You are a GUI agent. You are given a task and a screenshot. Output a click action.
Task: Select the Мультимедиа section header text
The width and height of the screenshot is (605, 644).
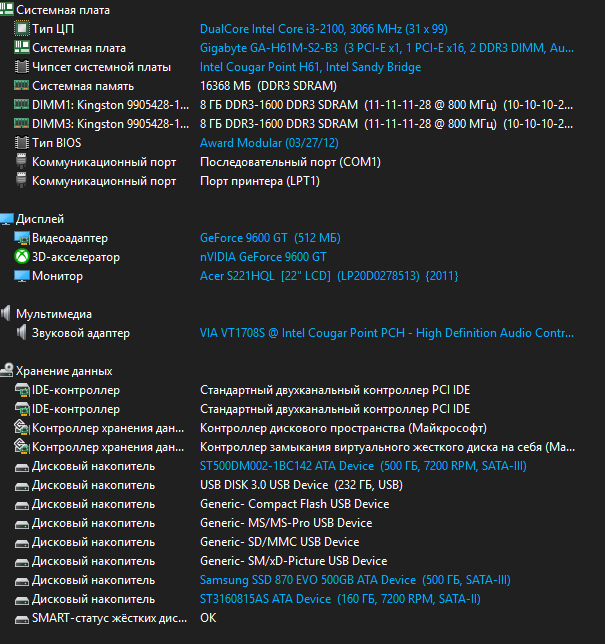point(54,314)
